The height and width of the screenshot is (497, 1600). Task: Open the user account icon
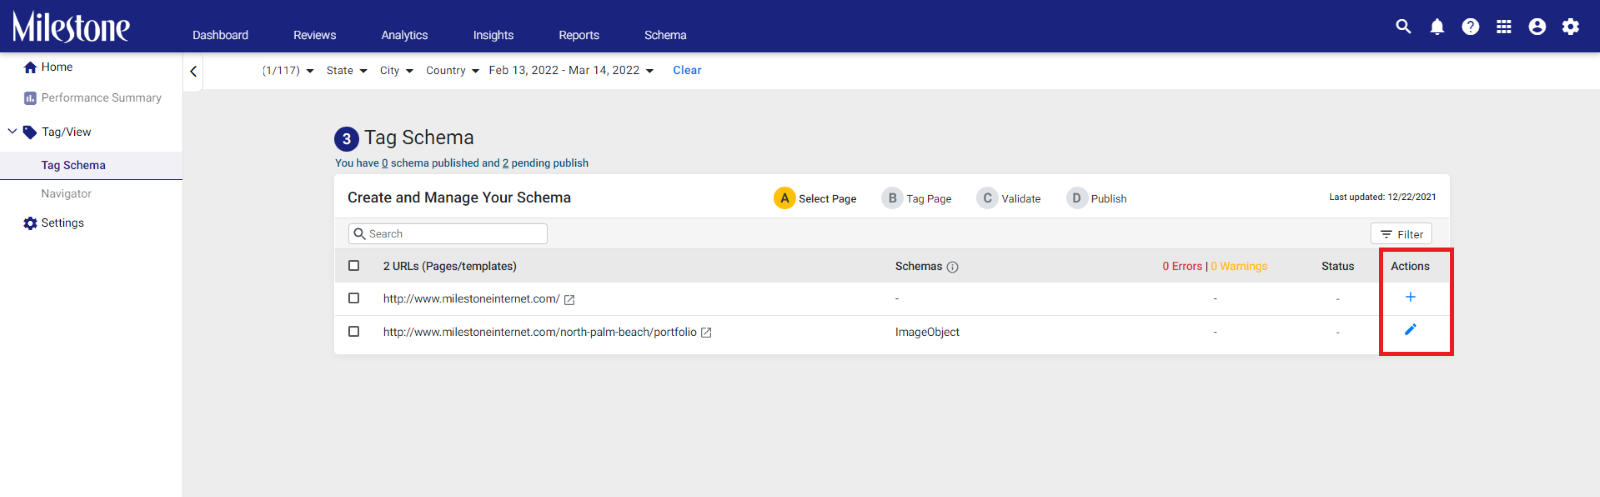click(x=1537, y=27)
